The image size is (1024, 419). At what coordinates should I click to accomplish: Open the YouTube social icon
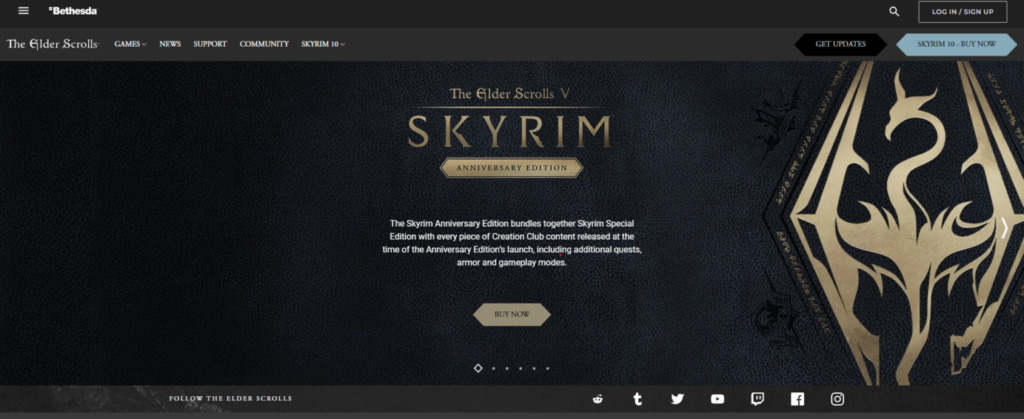click(x=717, y=399)
